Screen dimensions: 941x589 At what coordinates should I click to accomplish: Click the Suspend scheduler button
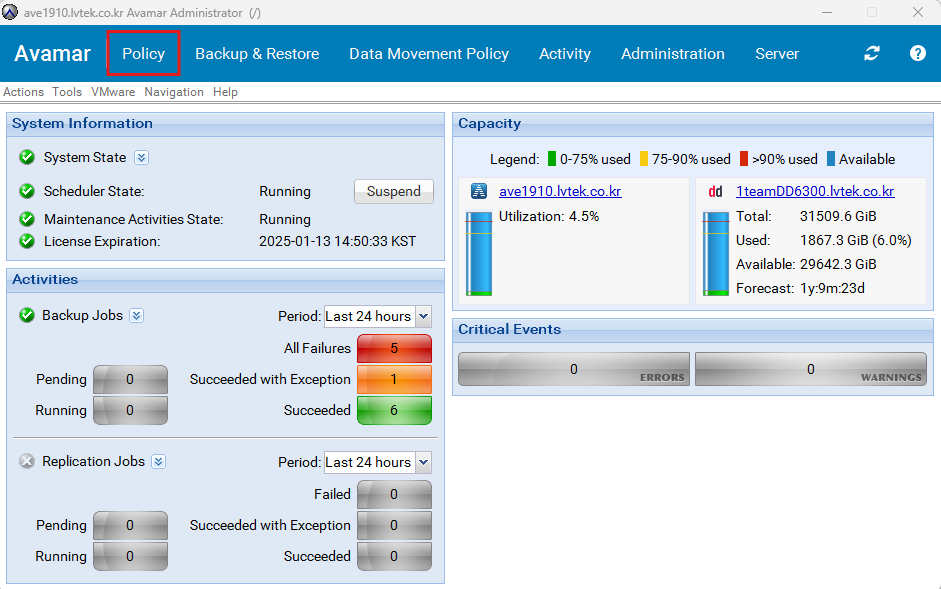click(x=394, y=192)
